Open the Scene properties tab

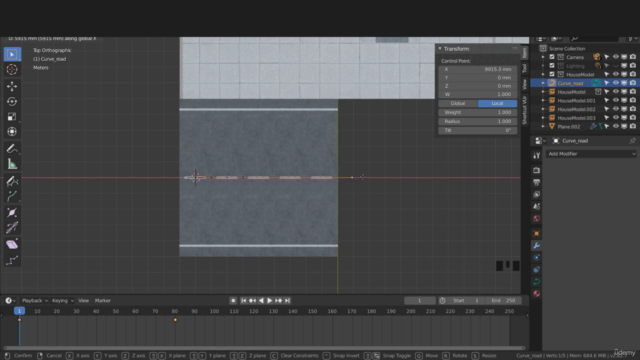click(x=537, y=207)
